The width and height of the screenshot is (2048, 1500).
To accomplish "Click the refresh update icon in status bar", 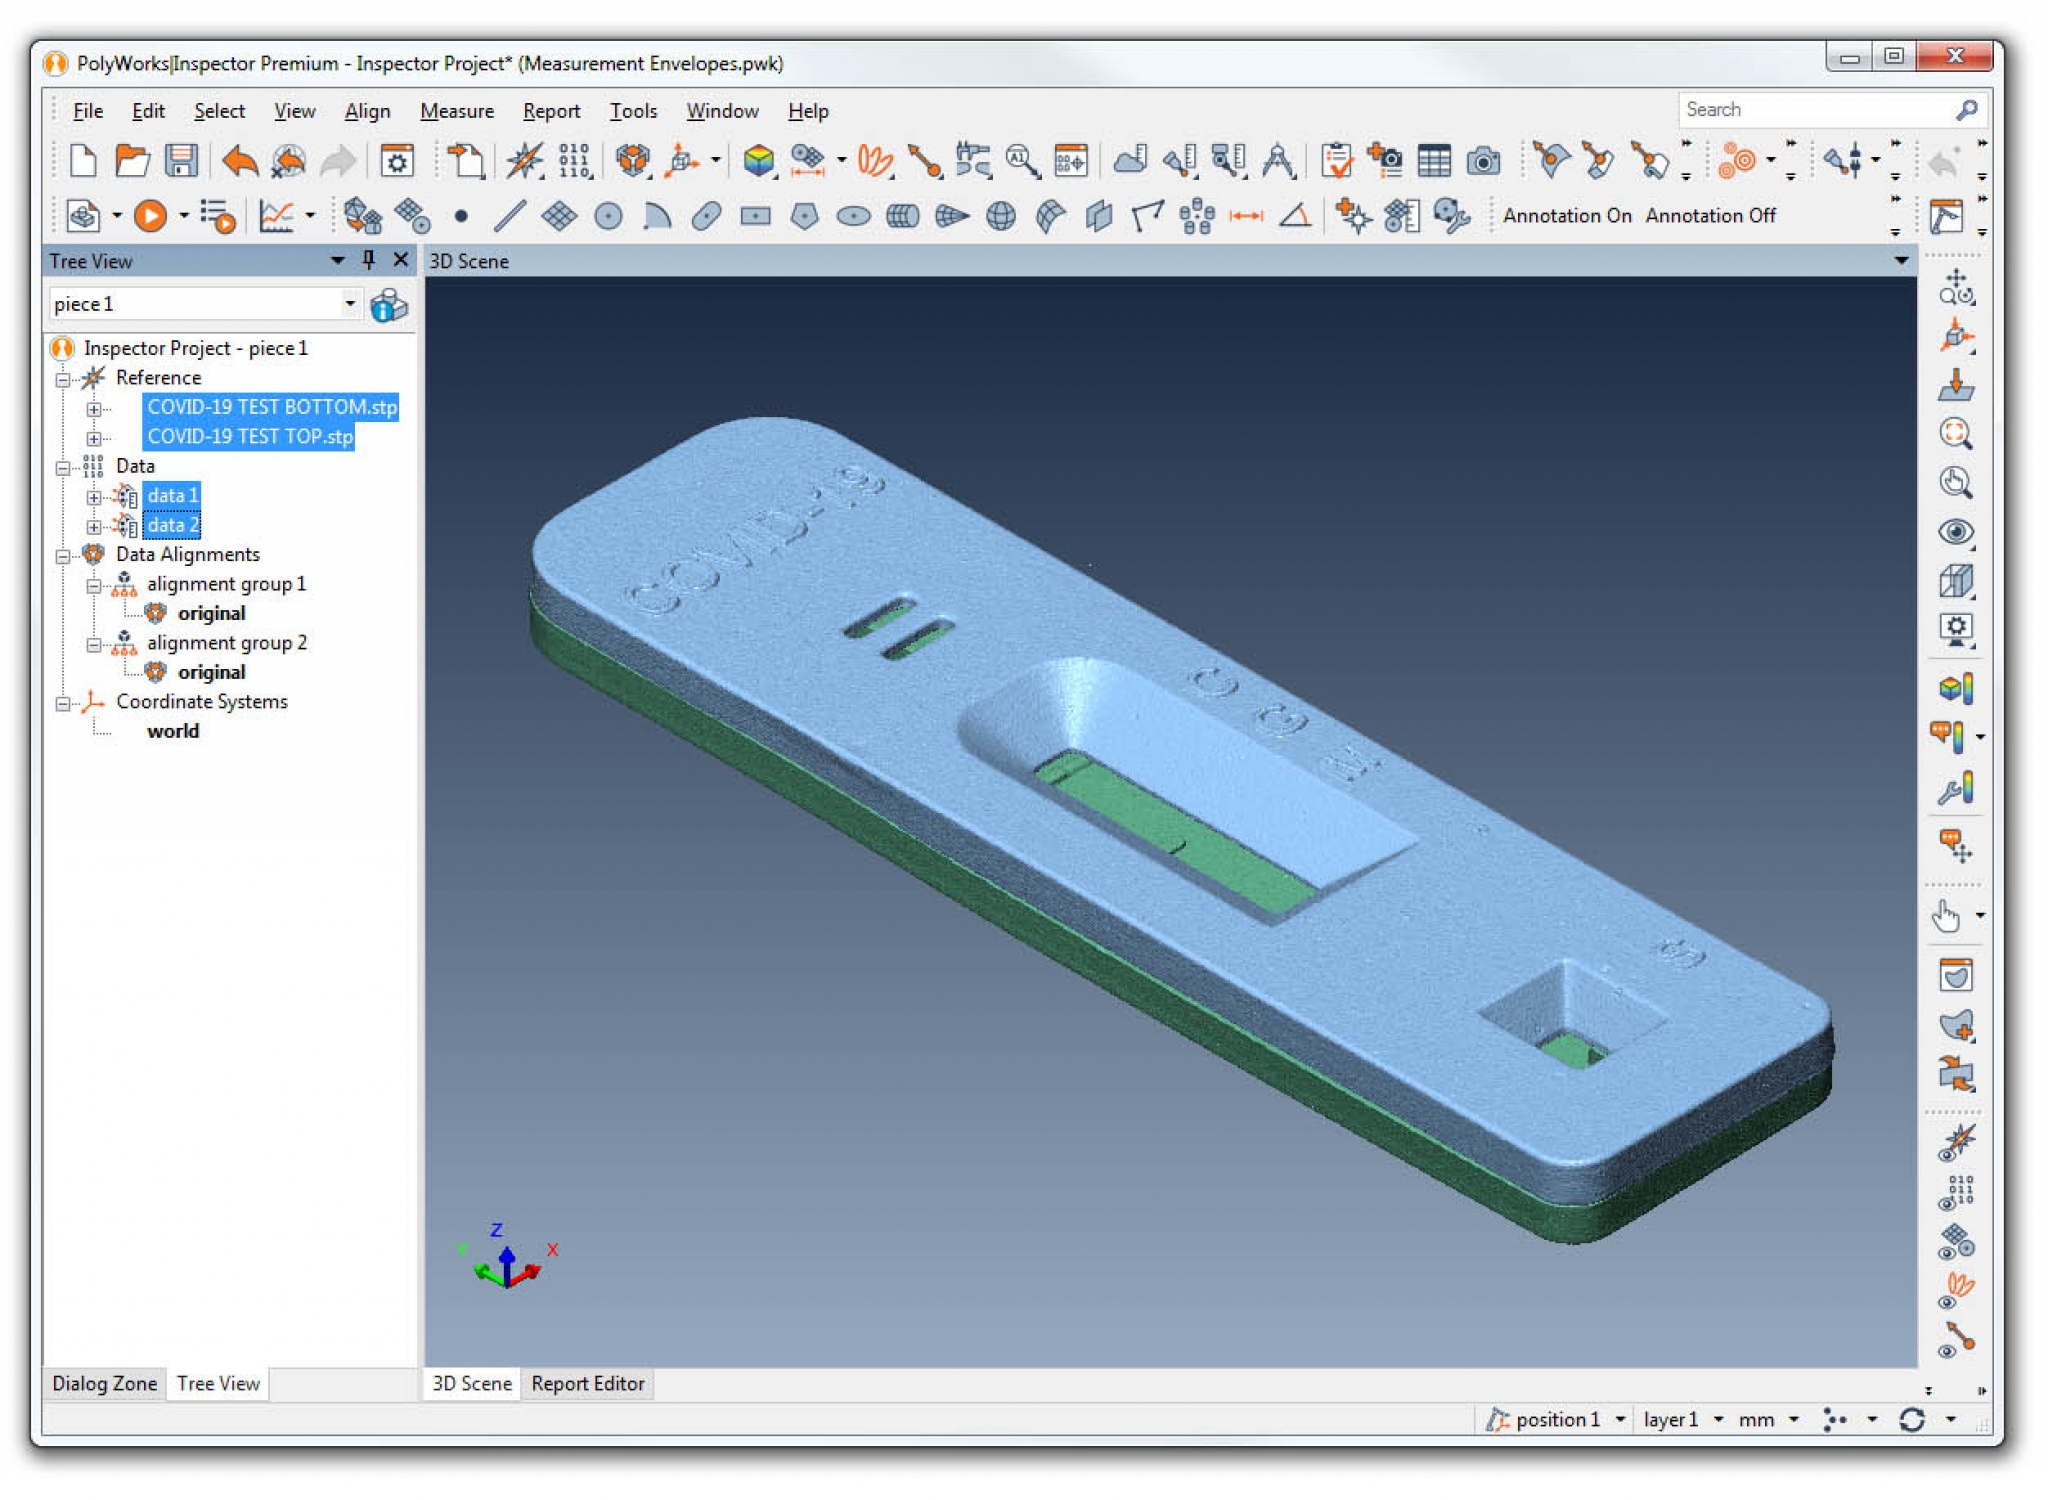I will pos(1912,1419).
